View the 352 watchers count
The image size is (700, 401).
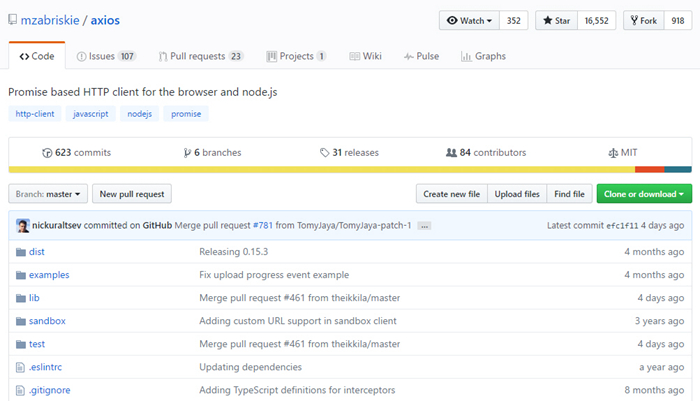[x=513, y=21]
